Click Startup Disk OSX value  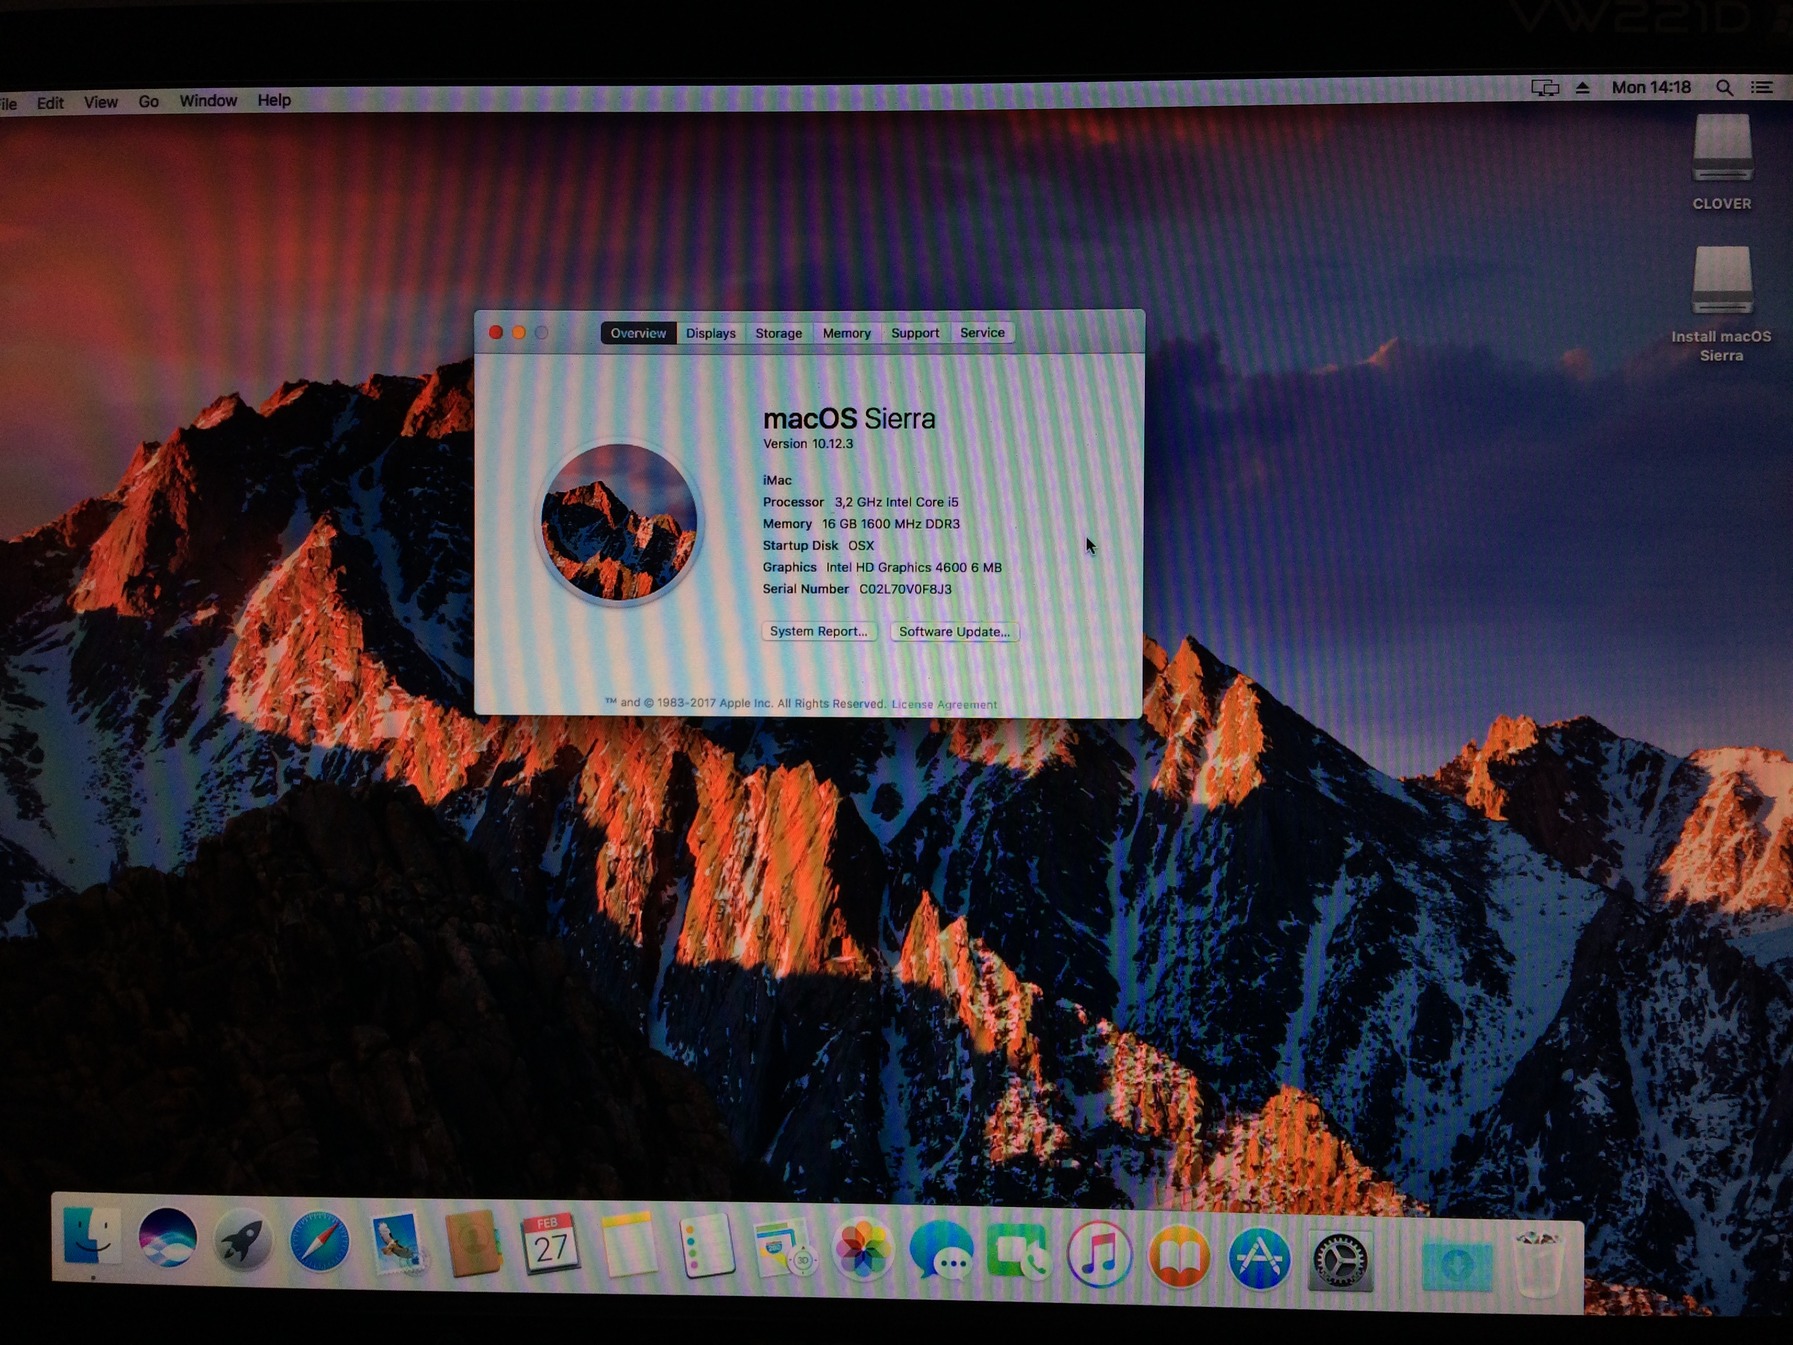coord(861,546)
